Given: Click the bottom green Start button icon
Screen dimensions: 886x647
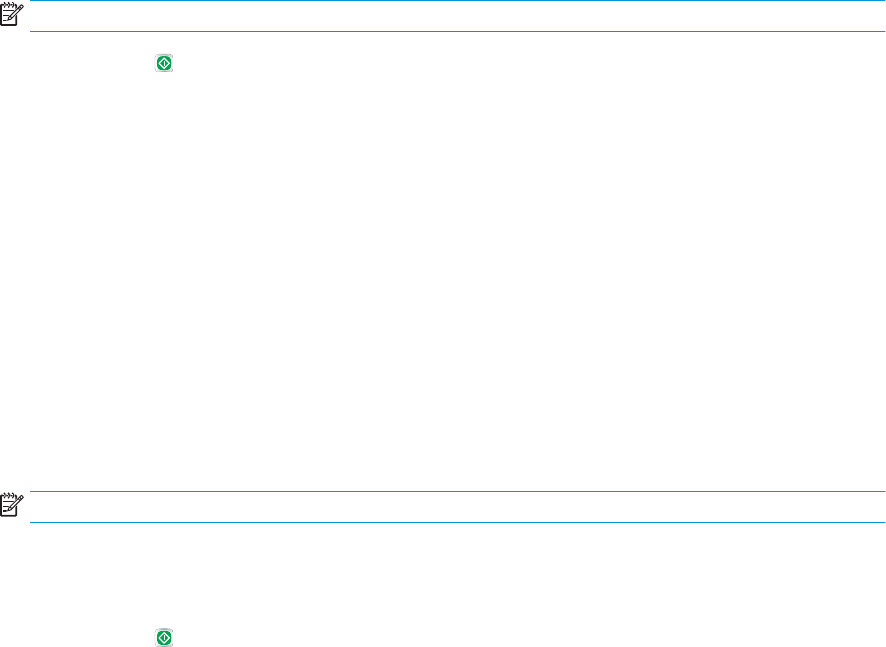Looking at the screenshot, I should (164, 637).
